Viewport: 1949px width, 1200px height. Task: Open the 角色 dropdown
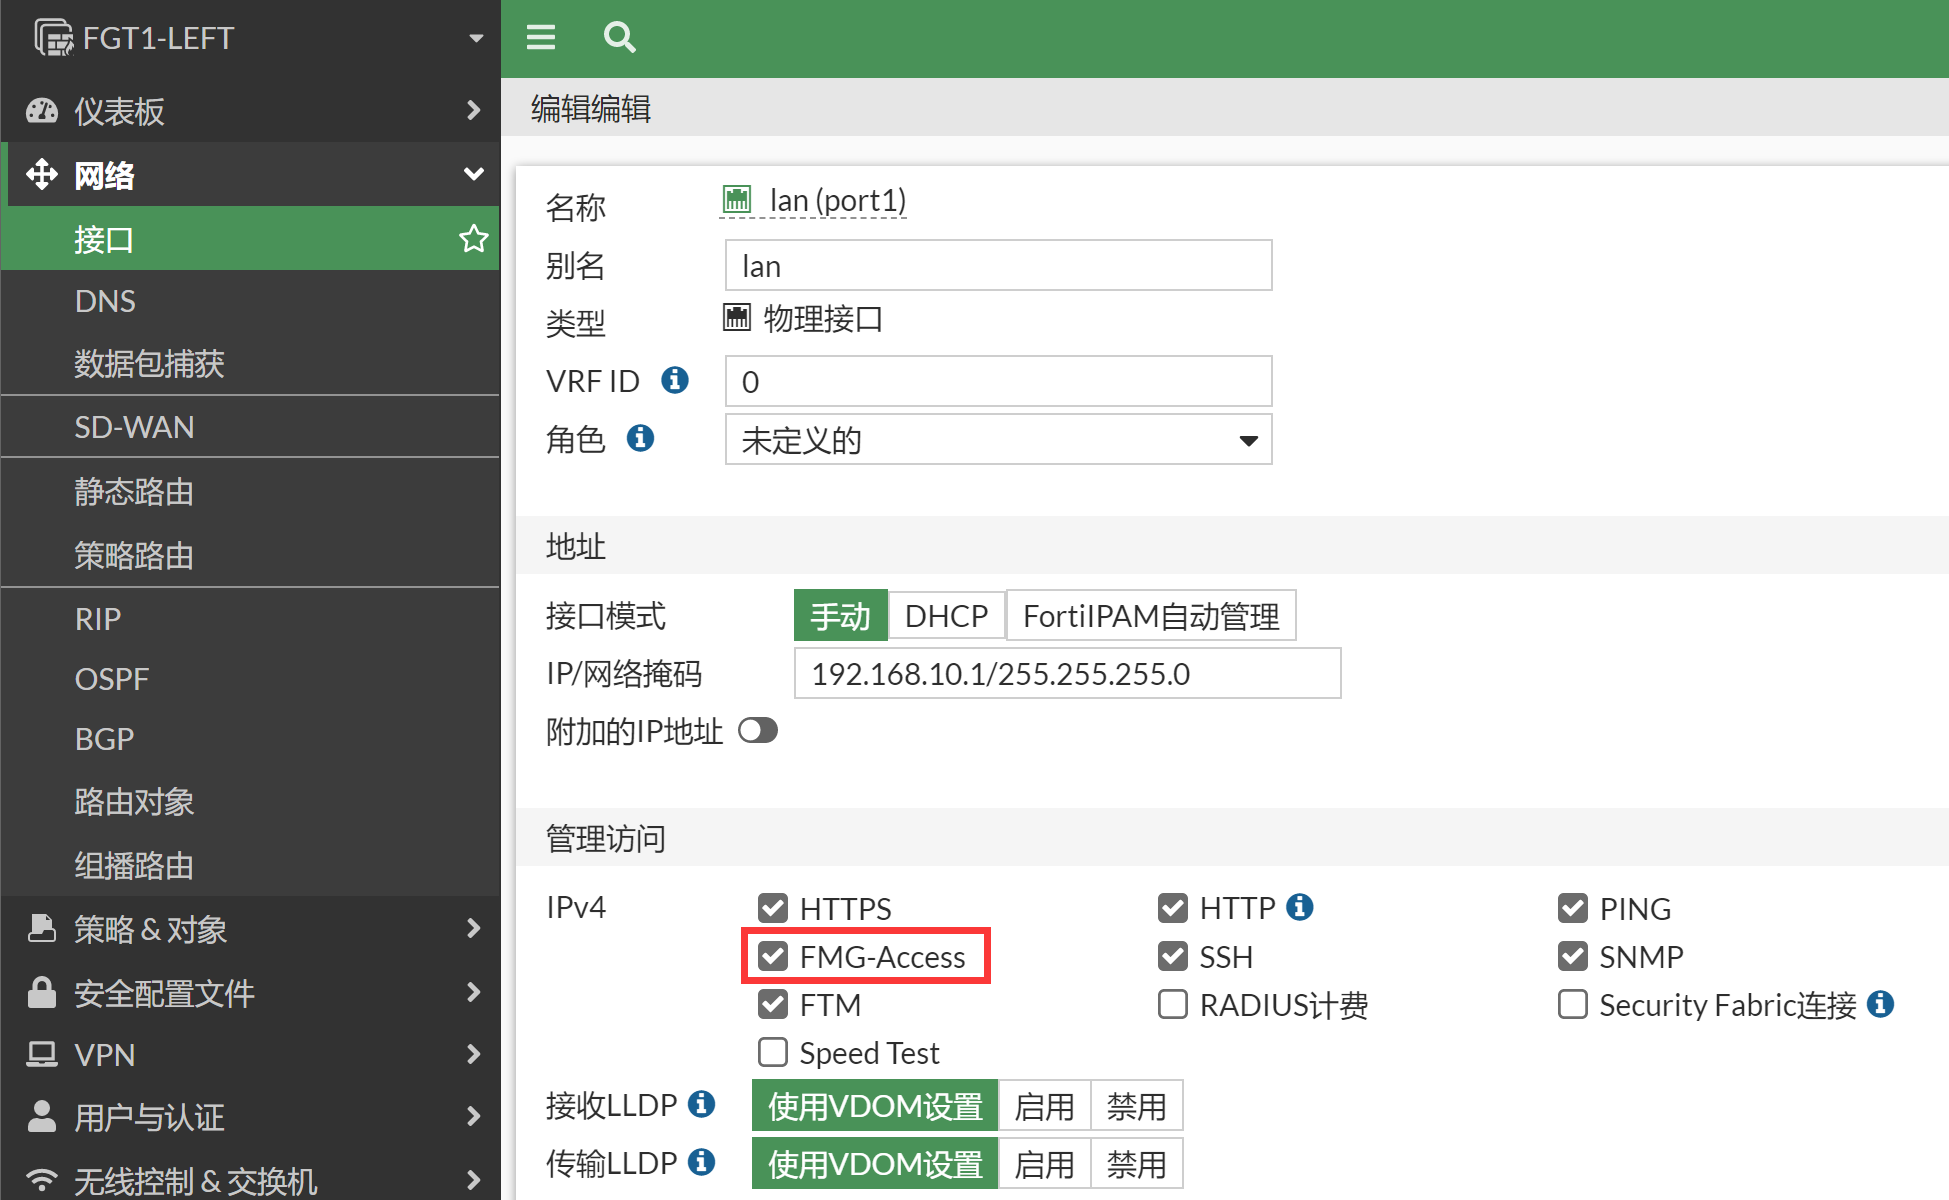997,440
